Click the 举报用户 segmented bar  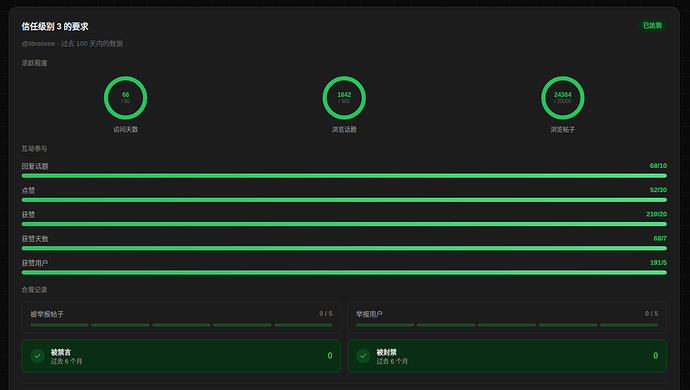pyautogui.click(x=507, y=325)
